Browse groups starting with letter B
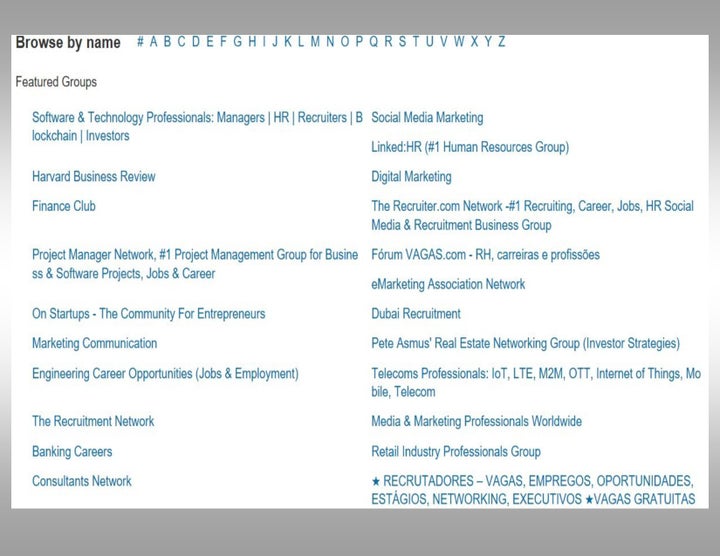Screen dimensions: 720x556 coord(168,42)
